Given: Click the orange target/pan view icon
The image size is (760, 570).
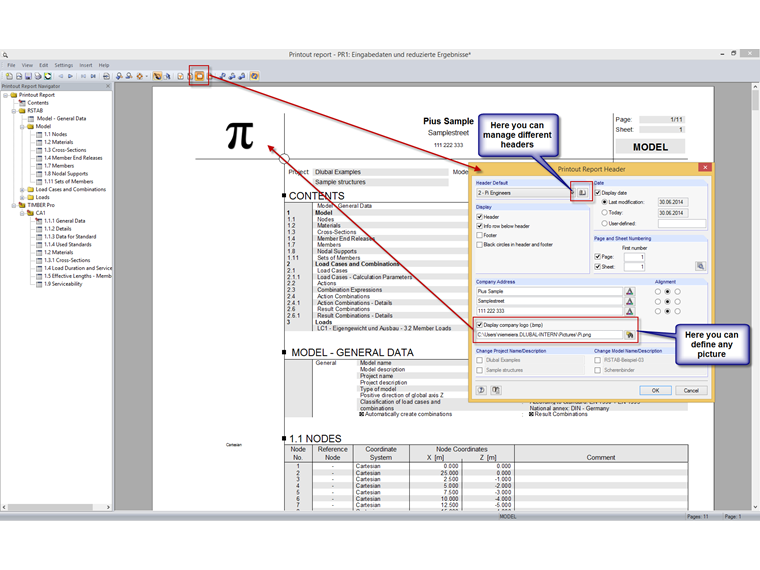Looking at the screenshot, I should click(140, 76).
